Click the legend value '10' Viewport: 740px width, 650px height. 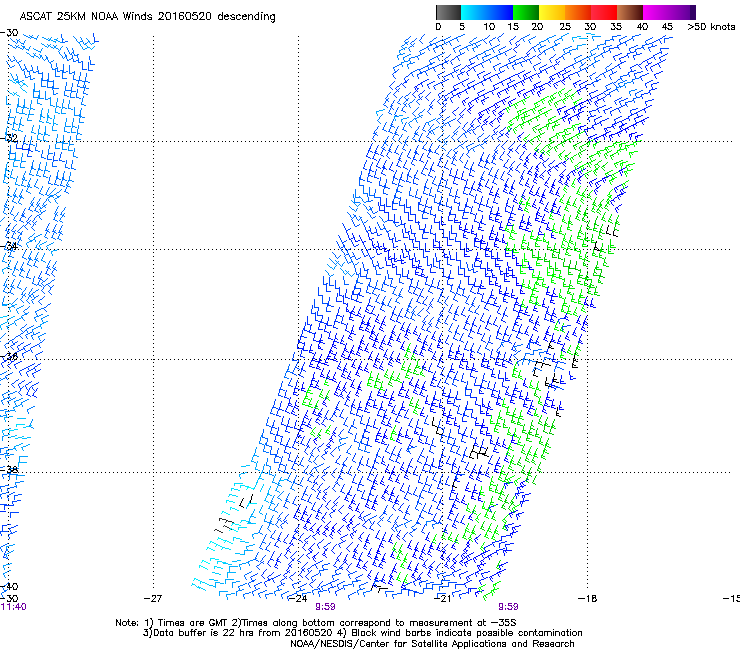tap(489, 27)
